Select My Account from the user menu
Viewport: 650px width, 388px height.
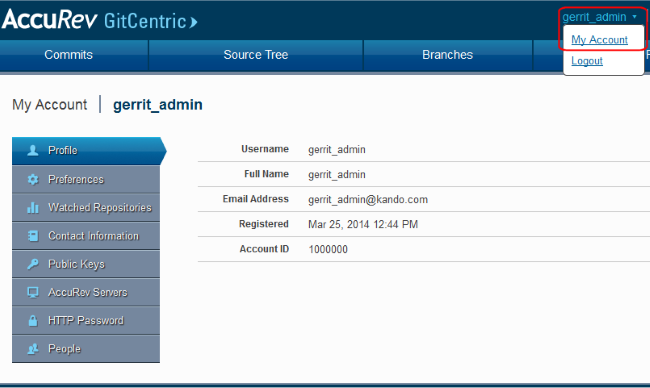point(599,40)
